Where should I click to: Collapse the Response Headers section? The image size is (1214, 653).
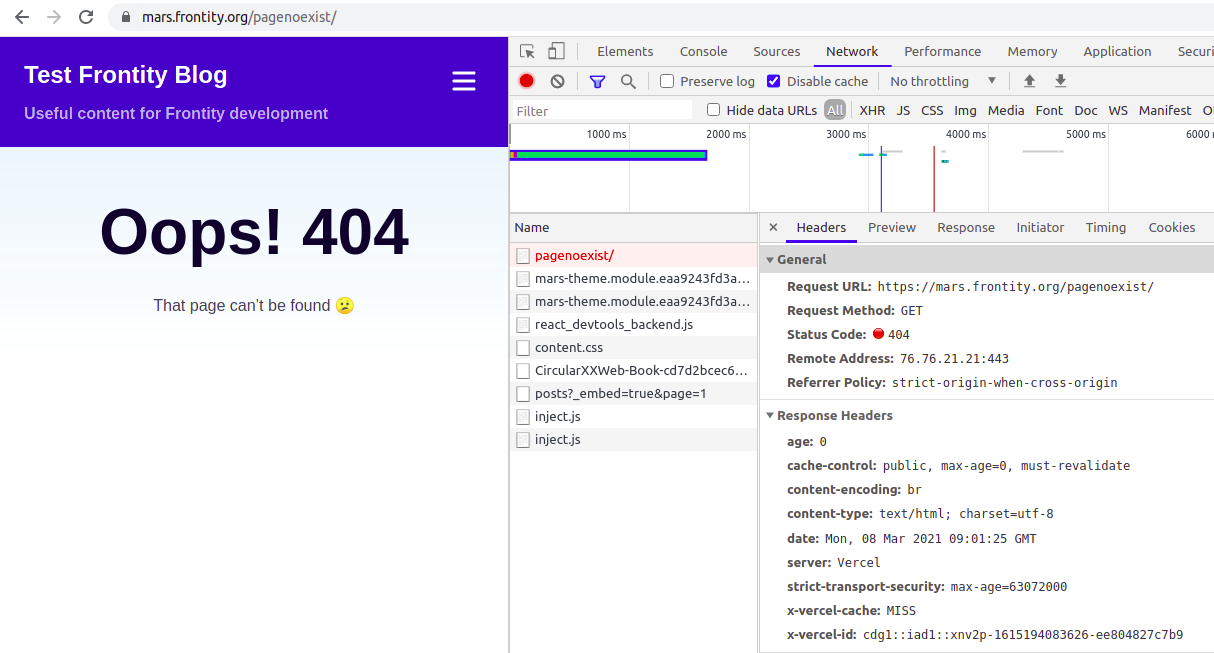pyautogui.click(x=770, y=416)
